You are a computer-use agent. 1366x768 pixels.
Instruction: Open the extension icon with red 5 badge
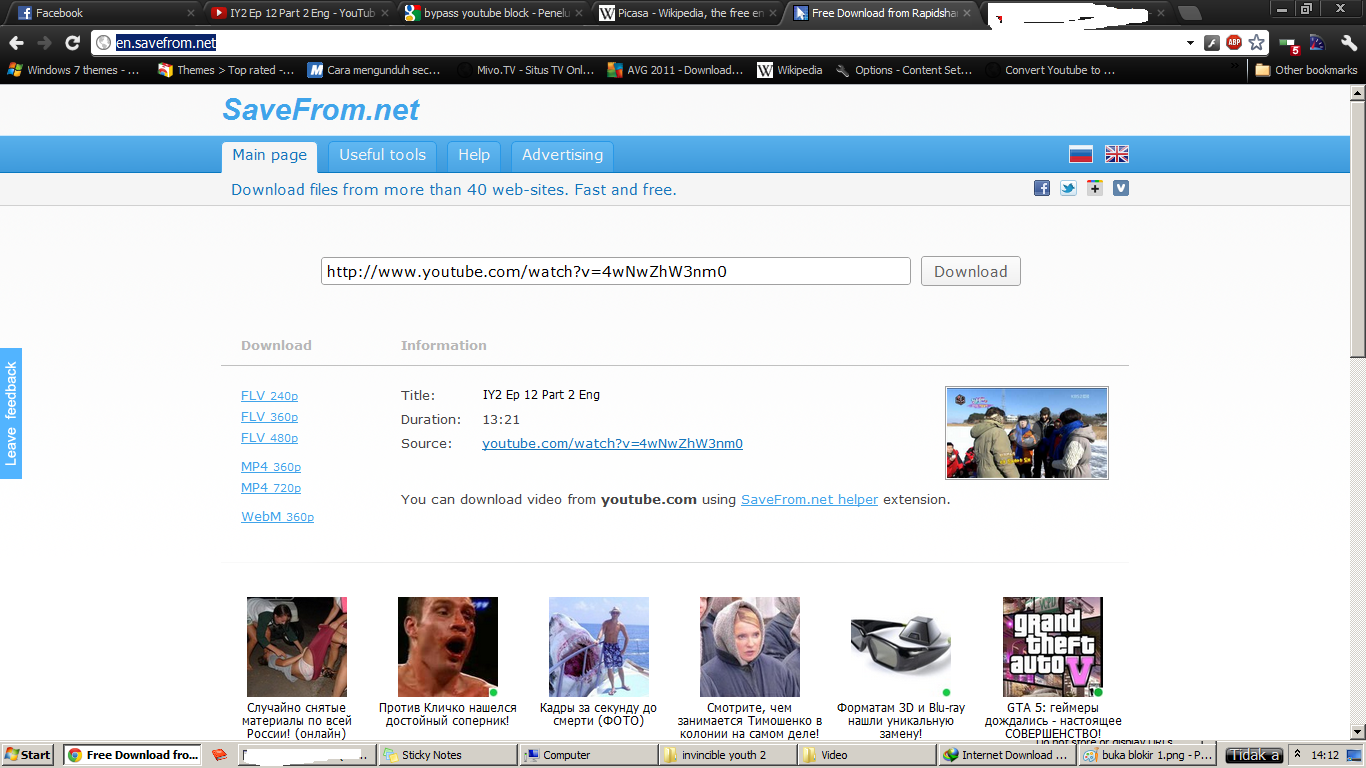coord(1289,43)
